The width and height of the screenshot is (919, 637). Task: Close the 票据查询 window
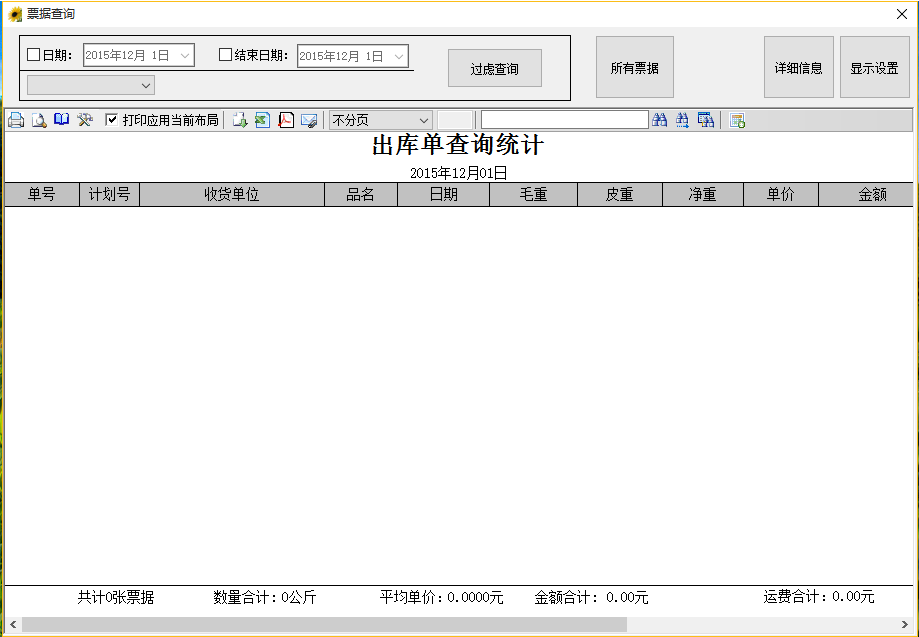click(x=902, y=14)
